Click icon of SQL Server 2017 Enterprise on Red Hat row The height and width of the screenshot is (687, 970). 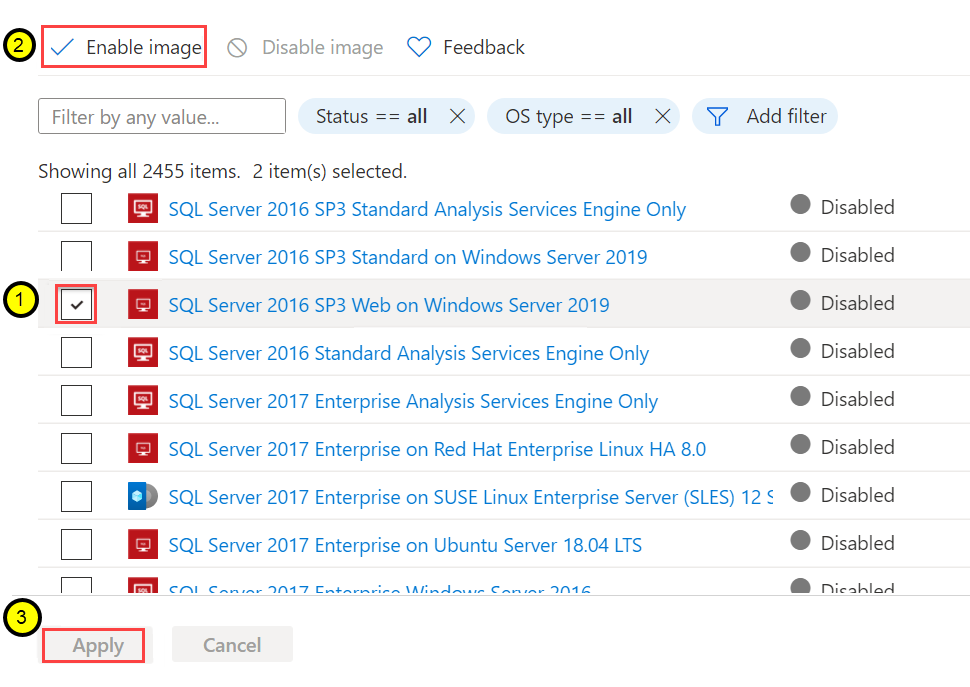143,448
